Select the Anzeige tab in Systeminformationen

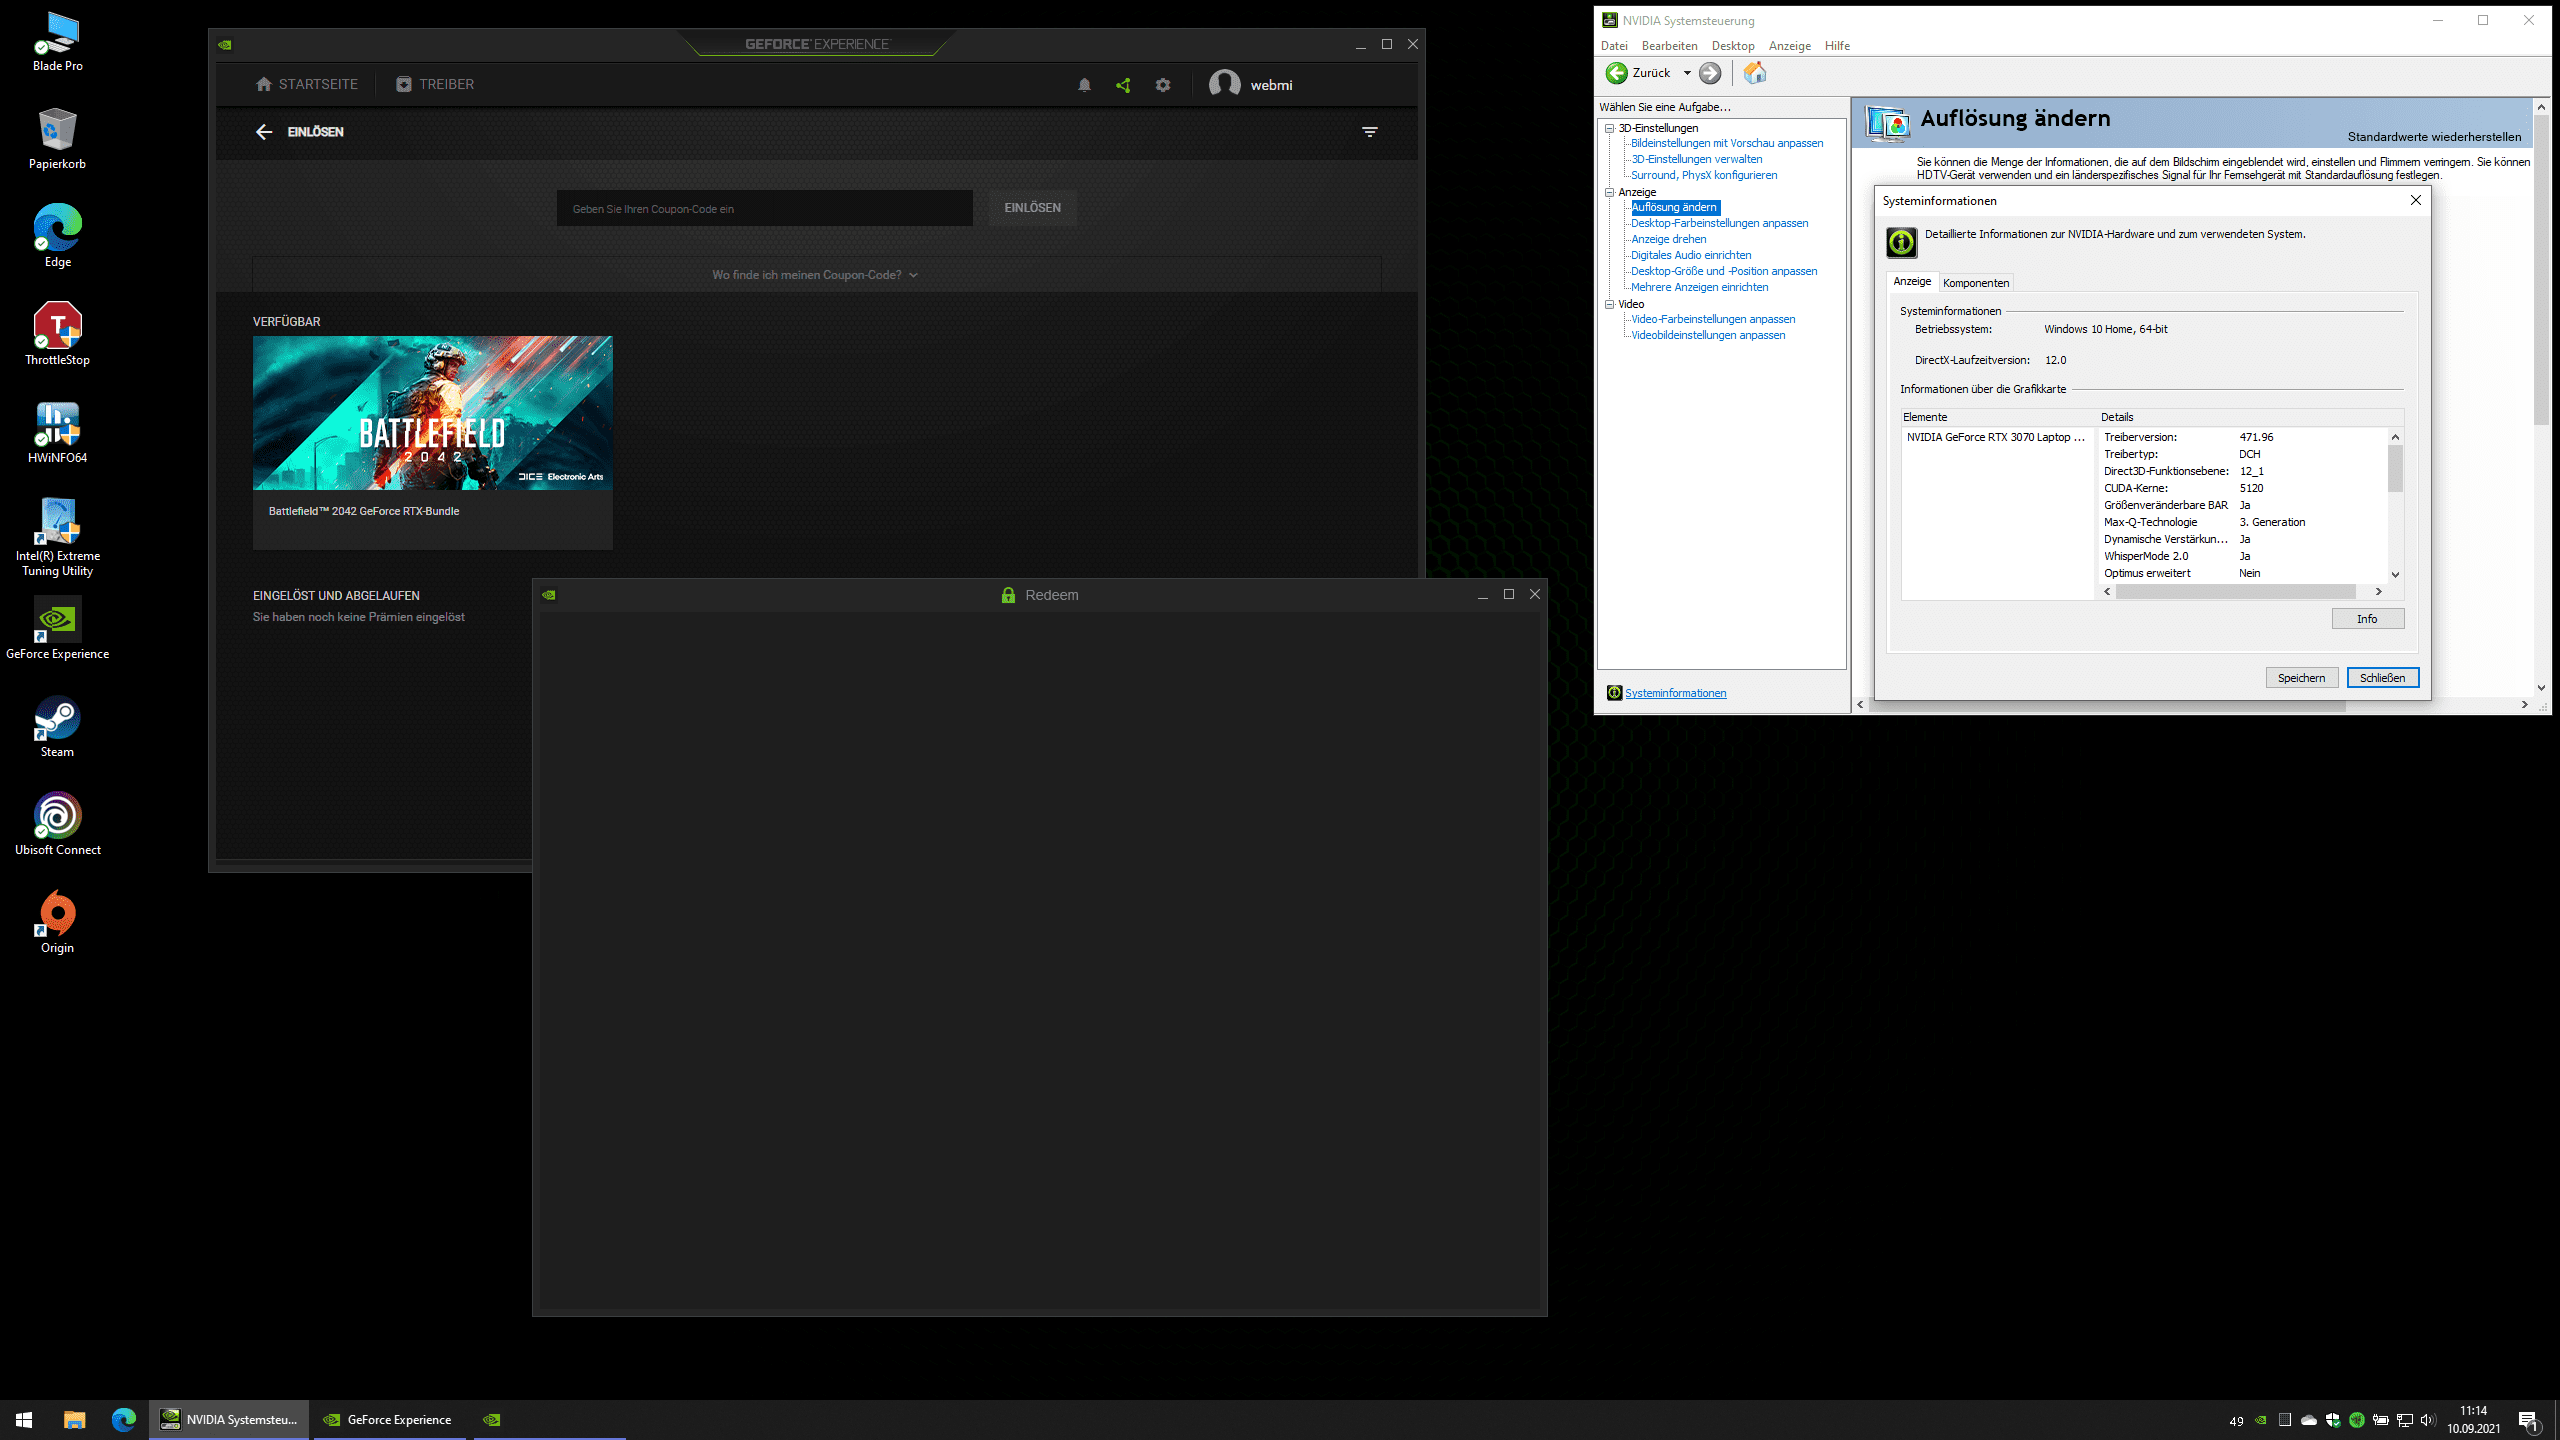(x=1912, y=282)
